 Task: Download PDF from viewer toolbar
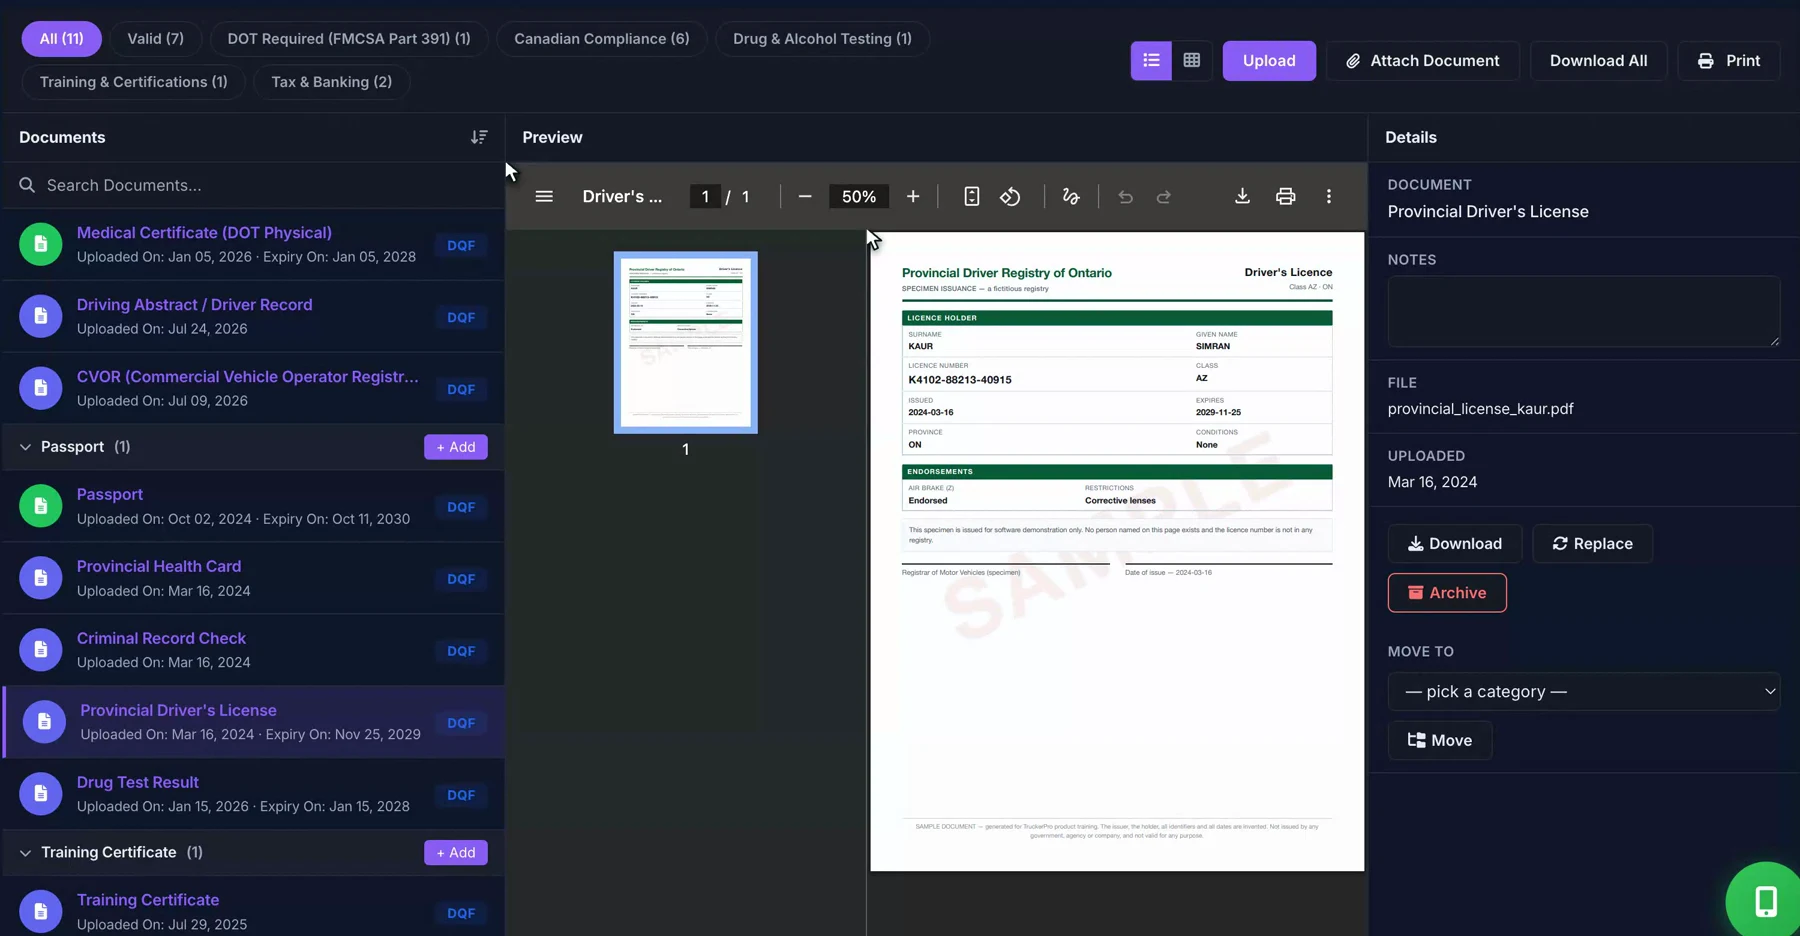(1242, 197)
